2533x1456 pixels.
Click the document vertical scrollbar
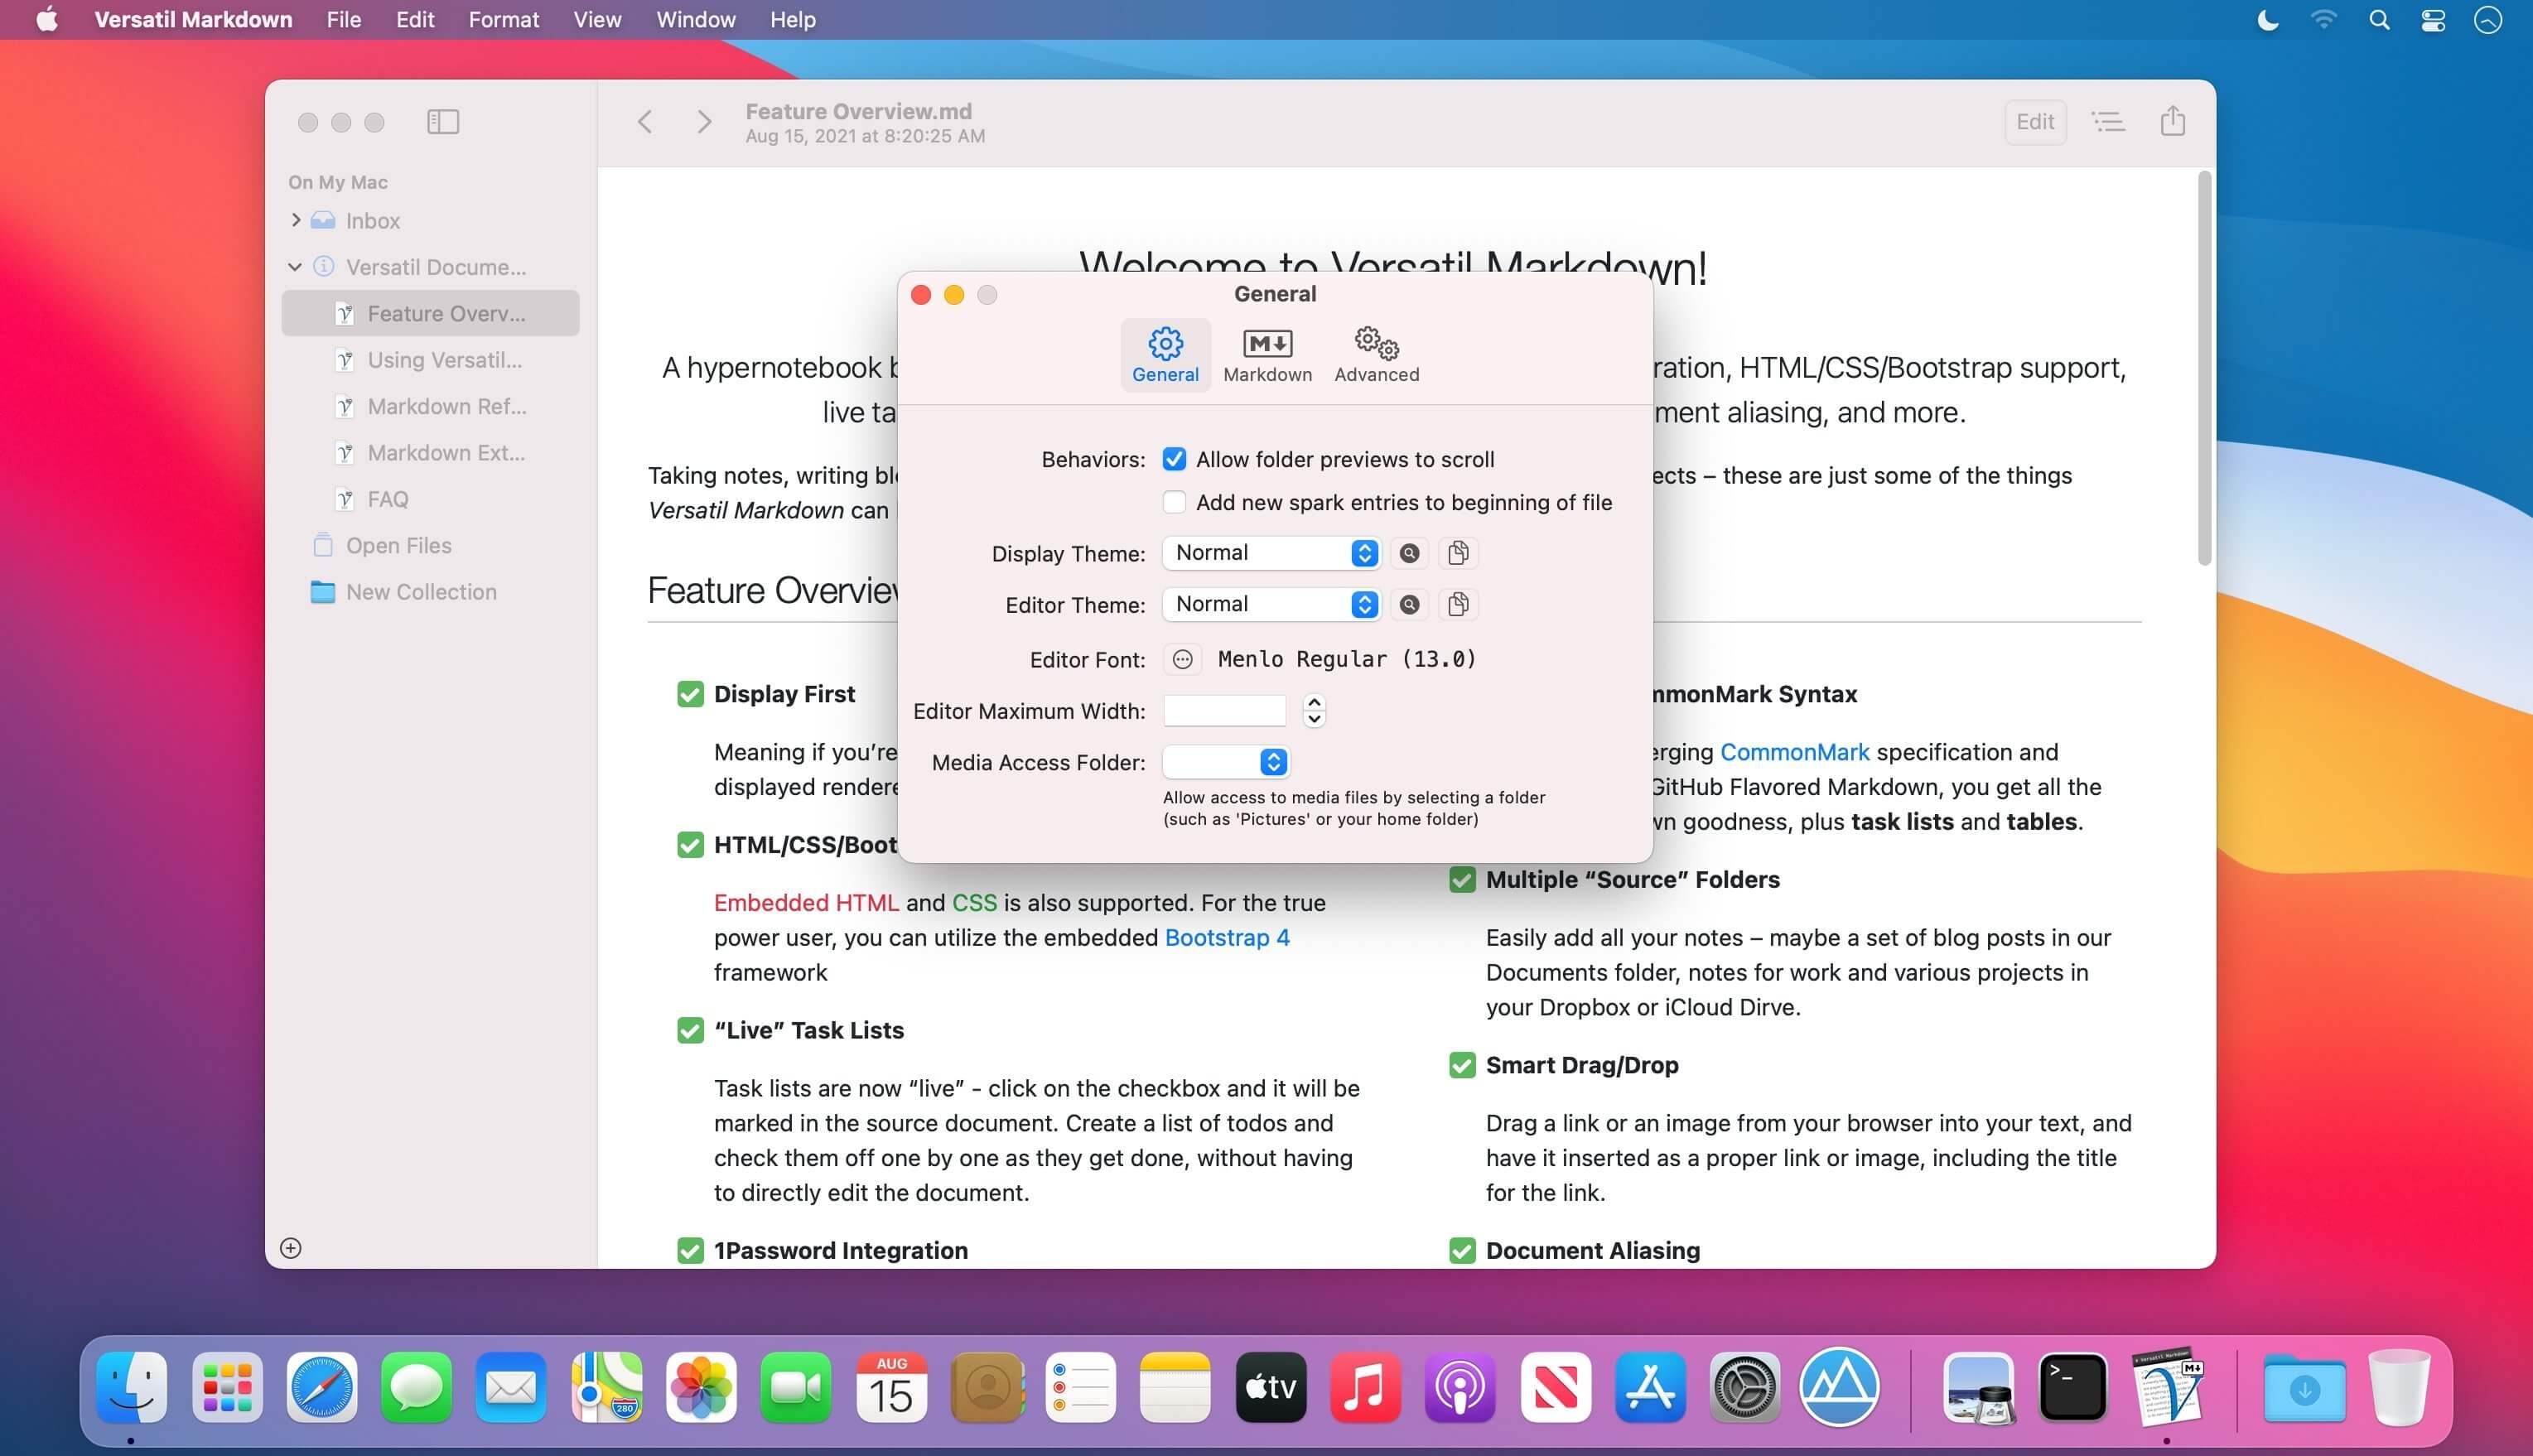[2203, 368]
